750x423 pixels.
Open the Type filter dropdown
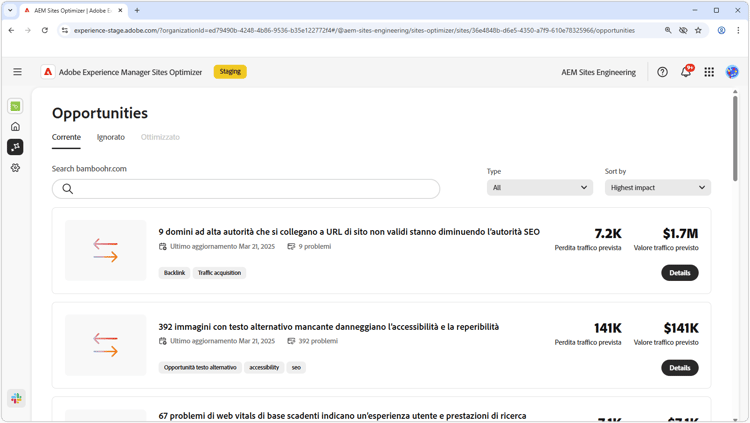click(540, 188)
